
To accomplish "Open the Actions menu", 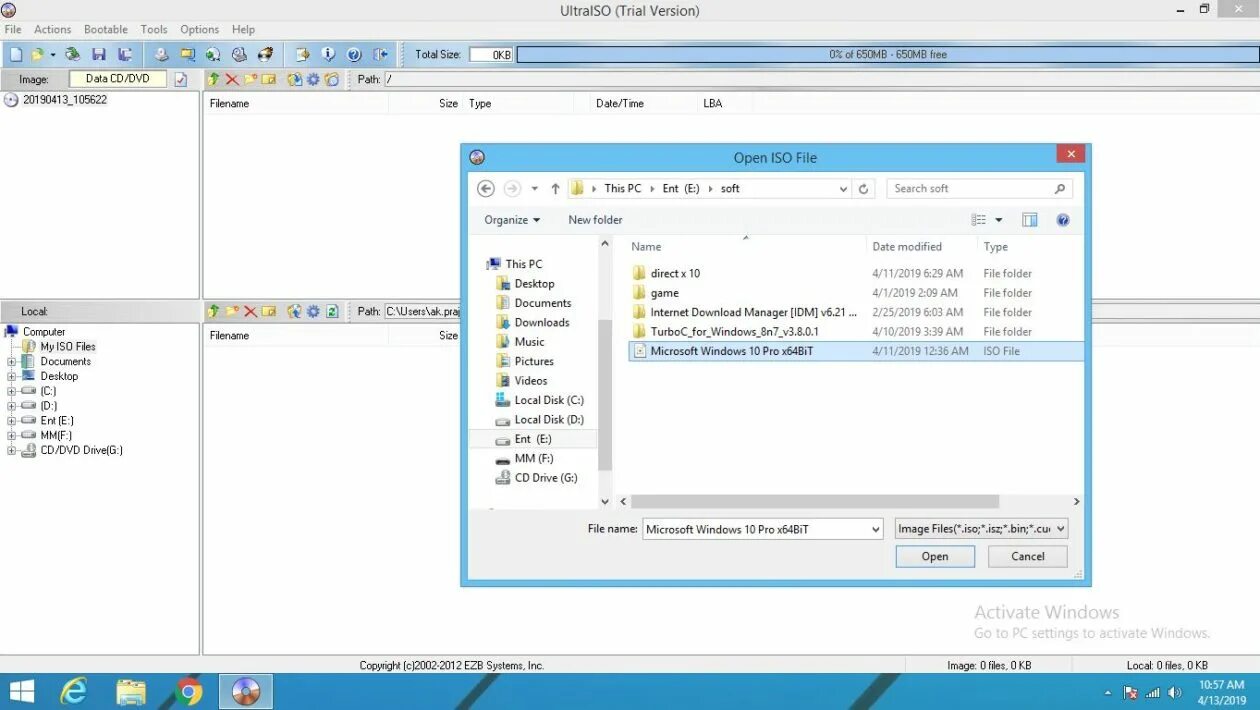I will [x=53, y=30].
